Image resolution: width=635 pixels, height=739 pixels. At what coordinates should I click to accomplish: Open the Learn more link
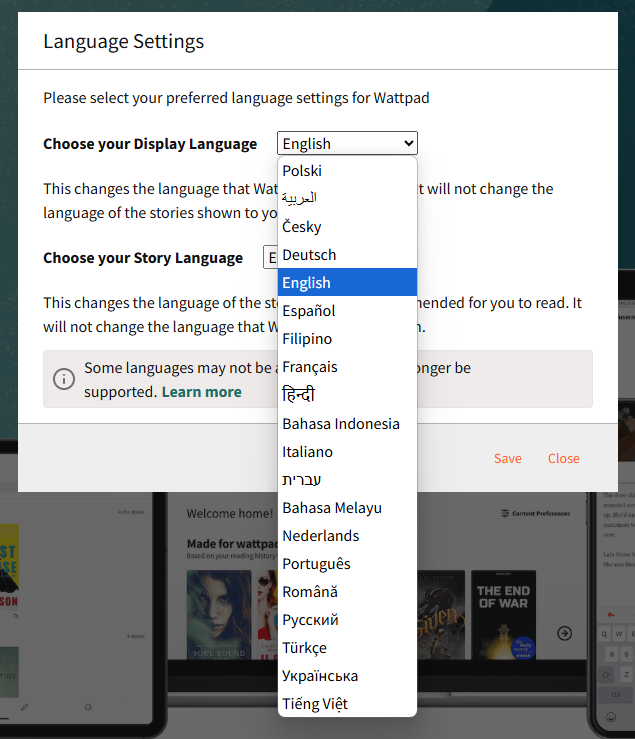[201, 392]
